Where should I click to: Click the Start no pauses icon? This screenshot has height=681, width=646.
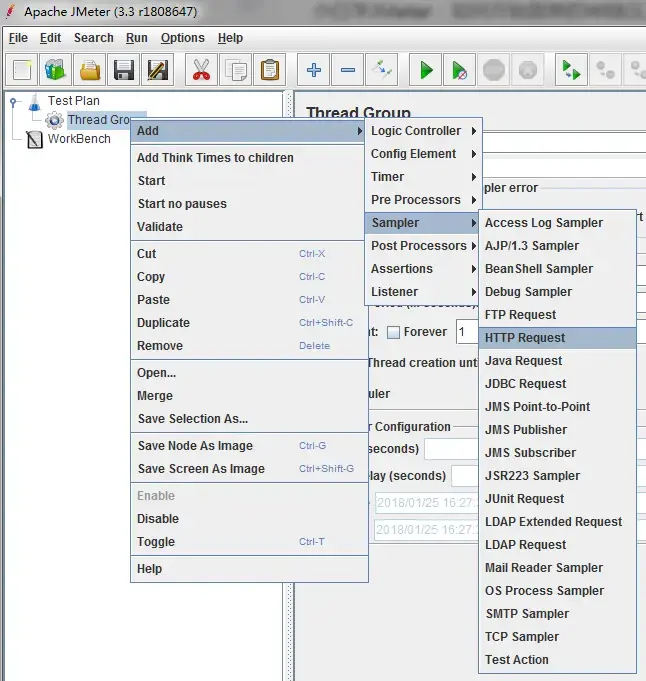tap(460, 70)
